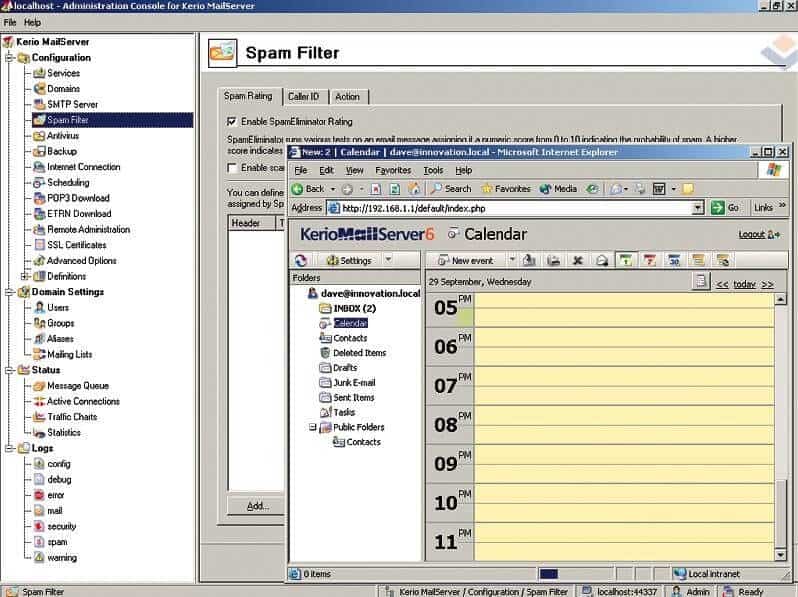Open the SMTP Server item in tree
Screen dimensions: 798x597
tap(71, 104)
